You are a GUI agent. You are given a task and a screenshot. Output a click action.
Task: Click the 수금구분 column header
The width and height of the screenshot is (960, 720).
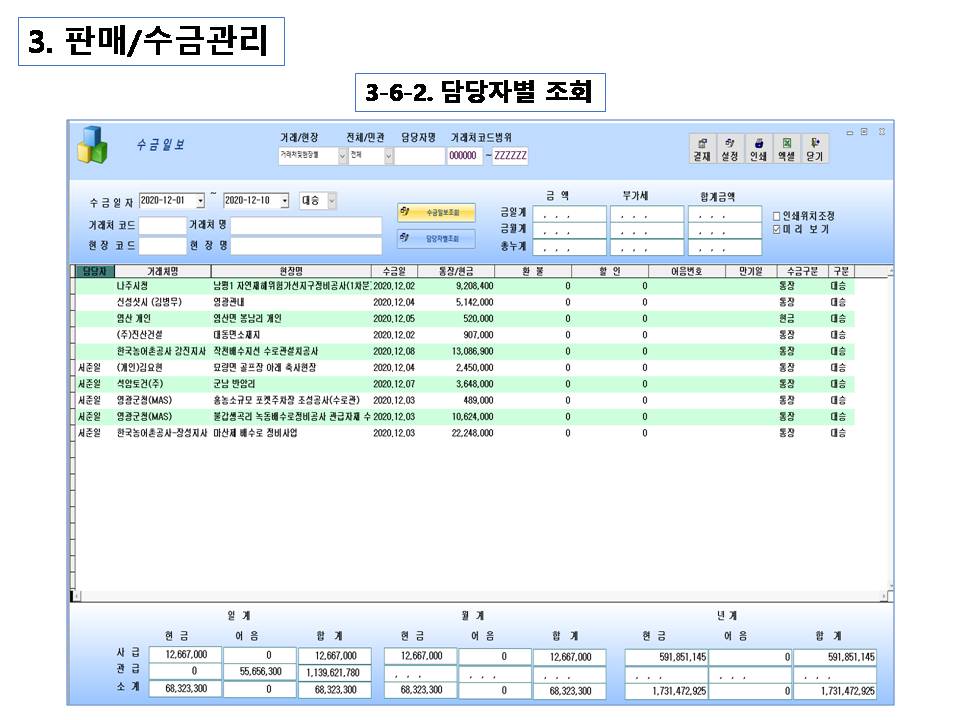pos(802,271)
